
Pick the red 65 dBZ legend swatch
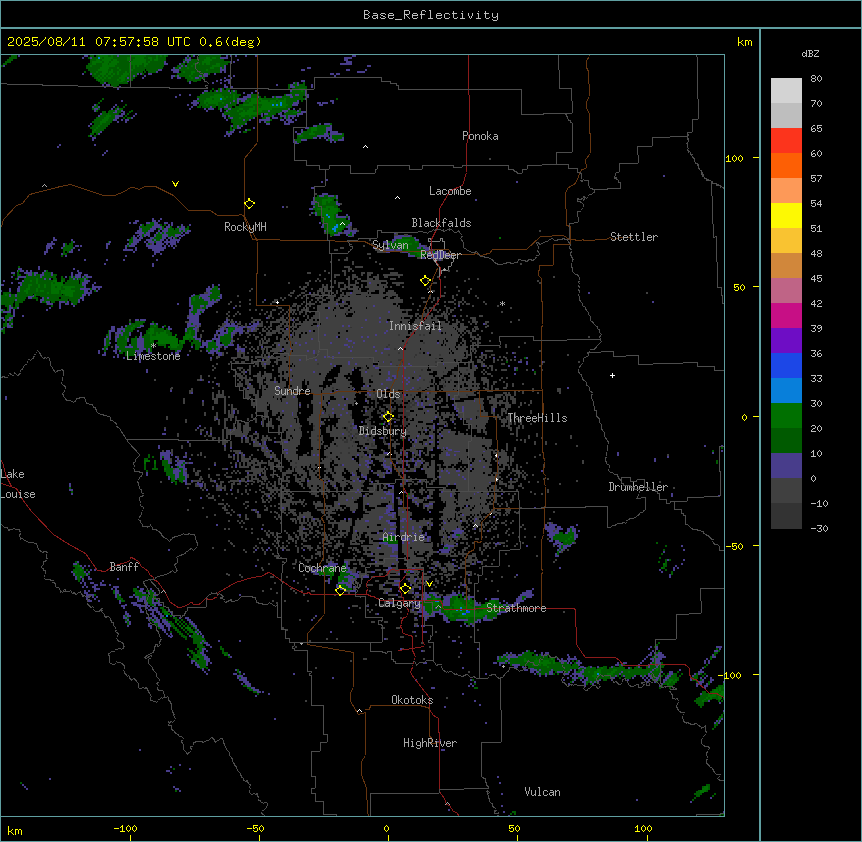[786, 141]
